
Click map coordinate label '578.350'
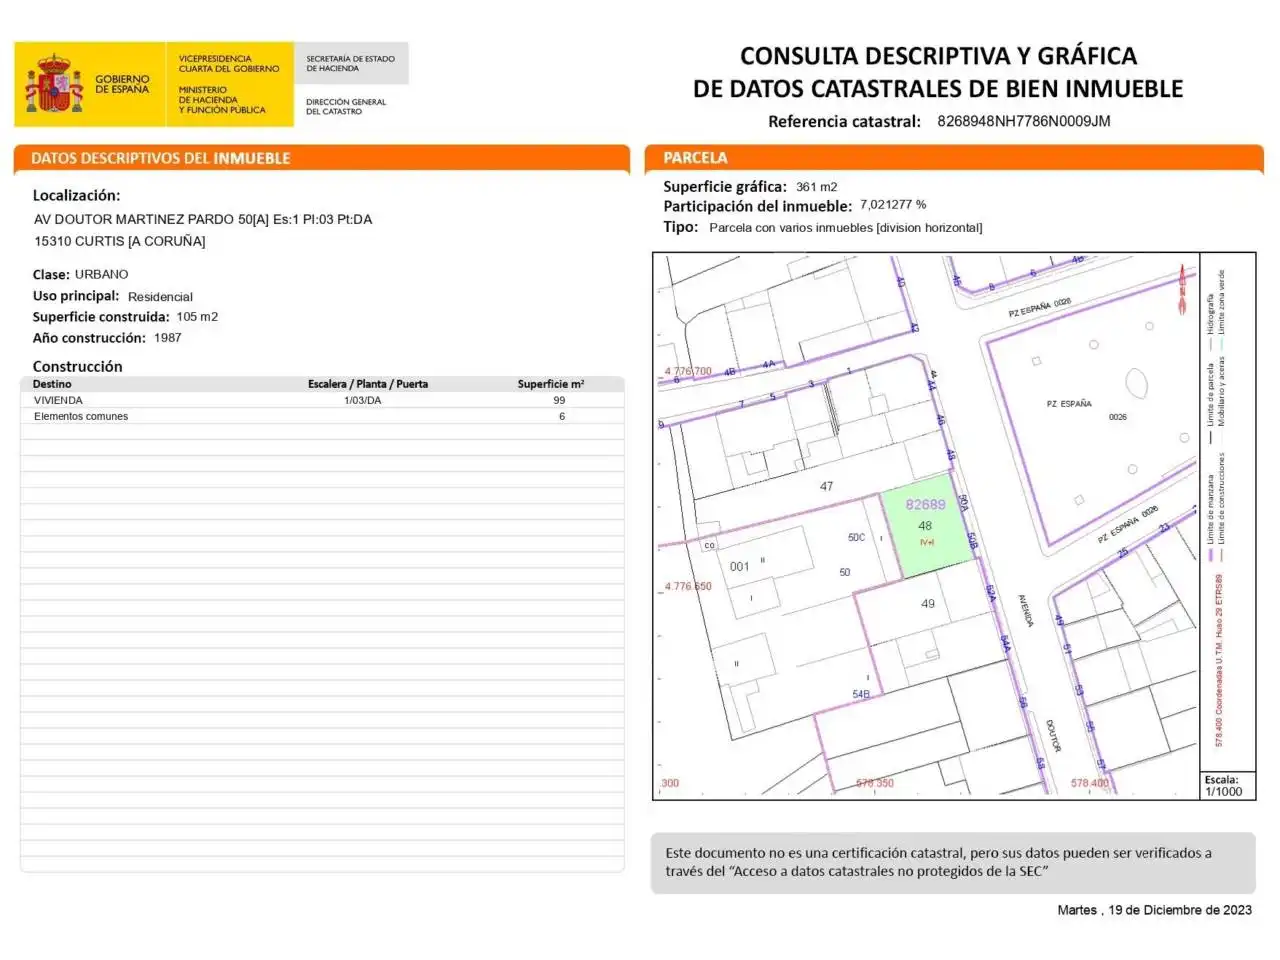tap(875, 783)
